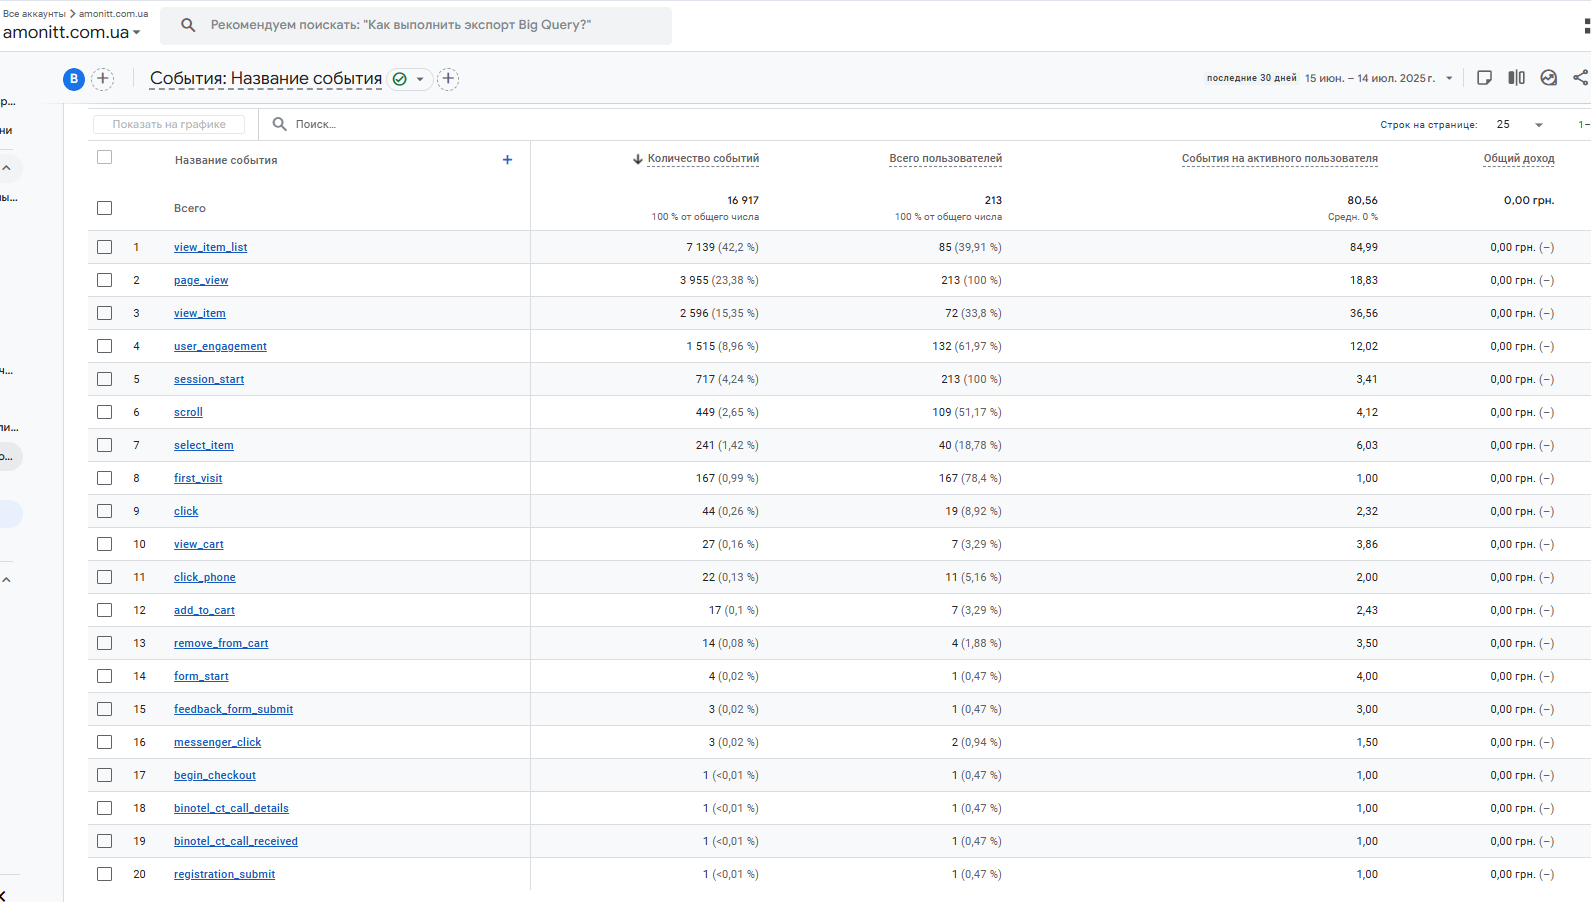Image resolution: width=1591 pixels, height=902 pixels.
Task: Sort by Количество событий column header
Action: (696, 158)
